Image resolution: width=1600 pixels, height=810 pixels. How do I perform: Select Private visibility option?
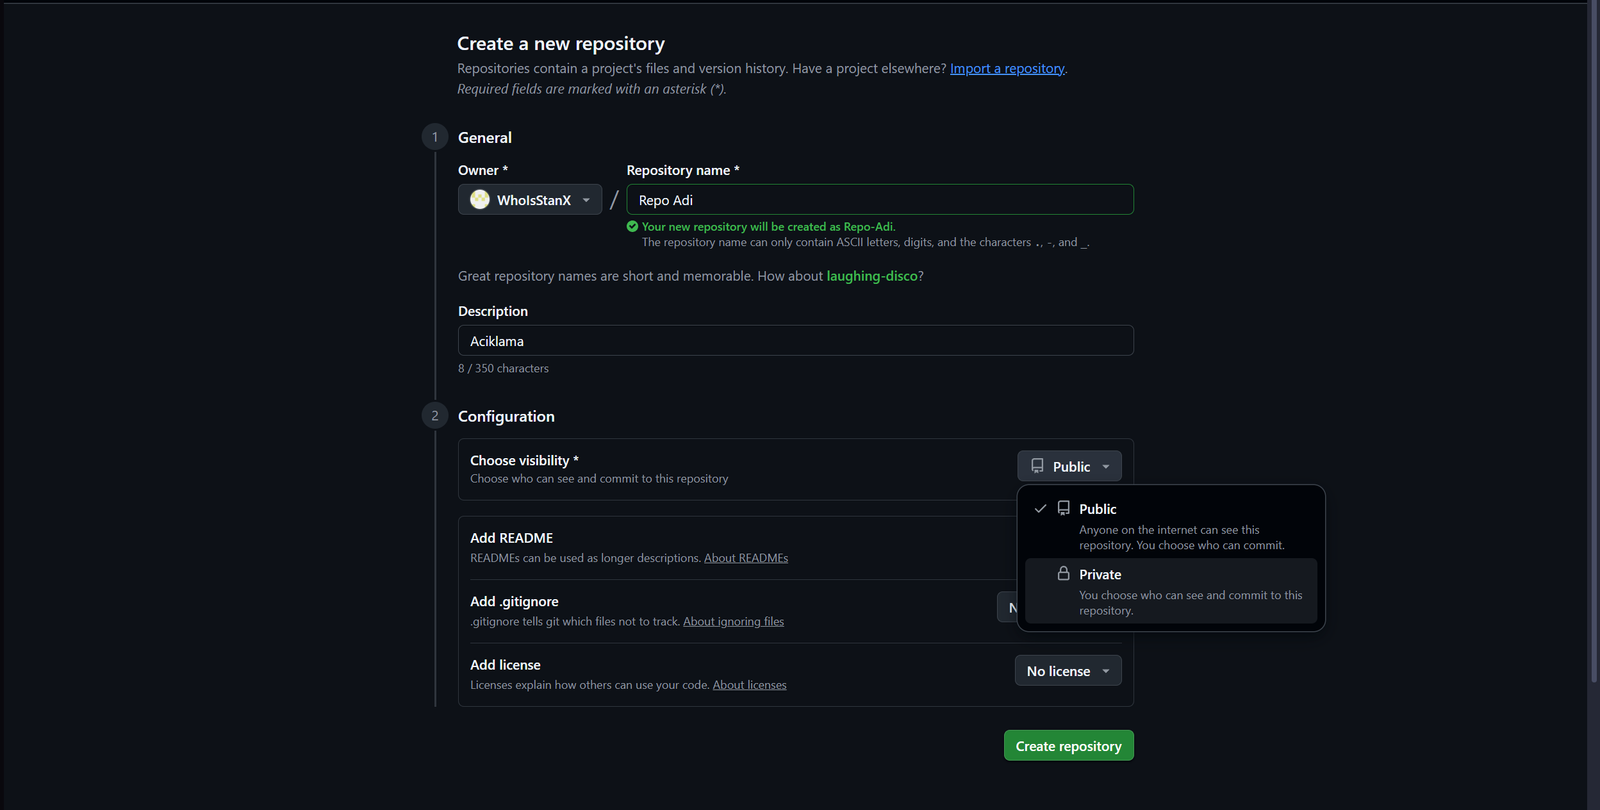(1170, 591)
